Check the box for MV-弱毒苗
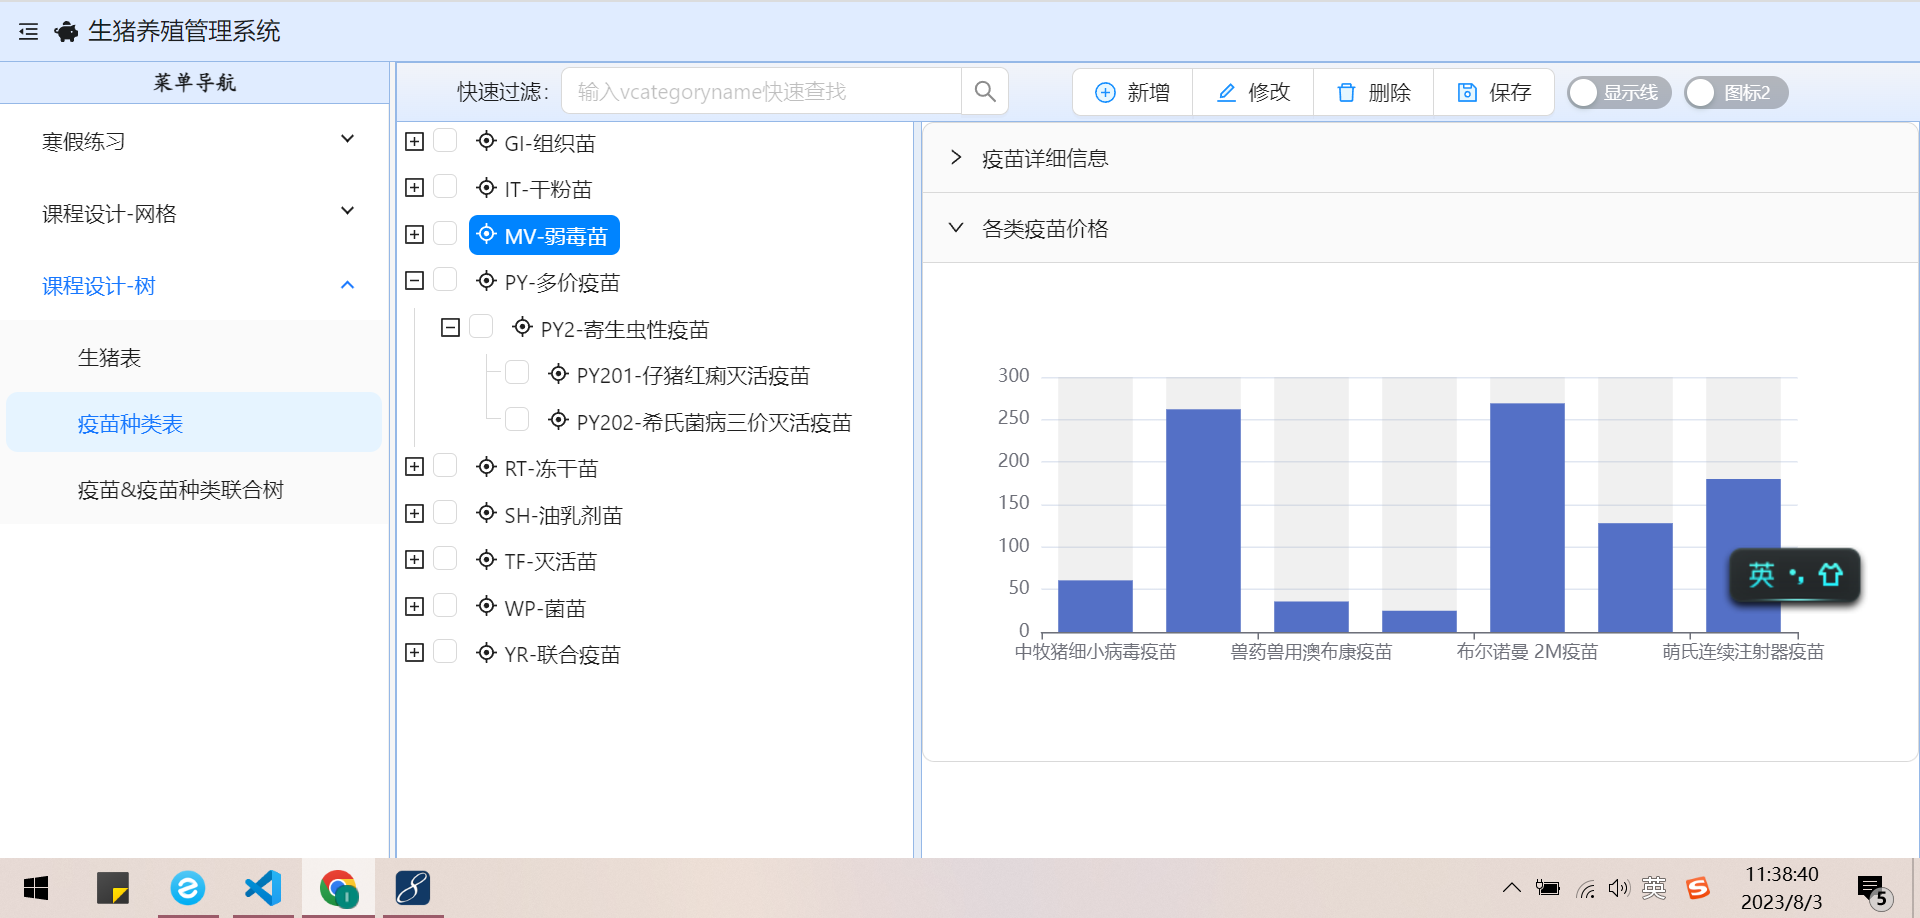 (x=445, y=234)
